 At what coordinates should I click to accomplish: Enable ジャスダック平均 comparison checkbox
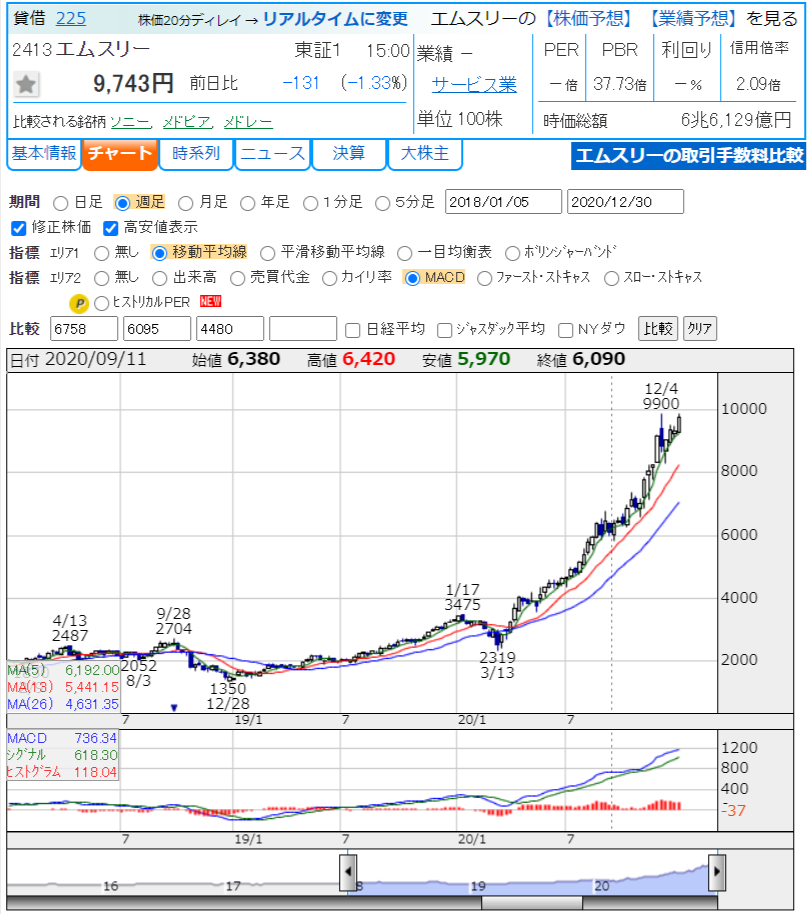coord(444,331)
